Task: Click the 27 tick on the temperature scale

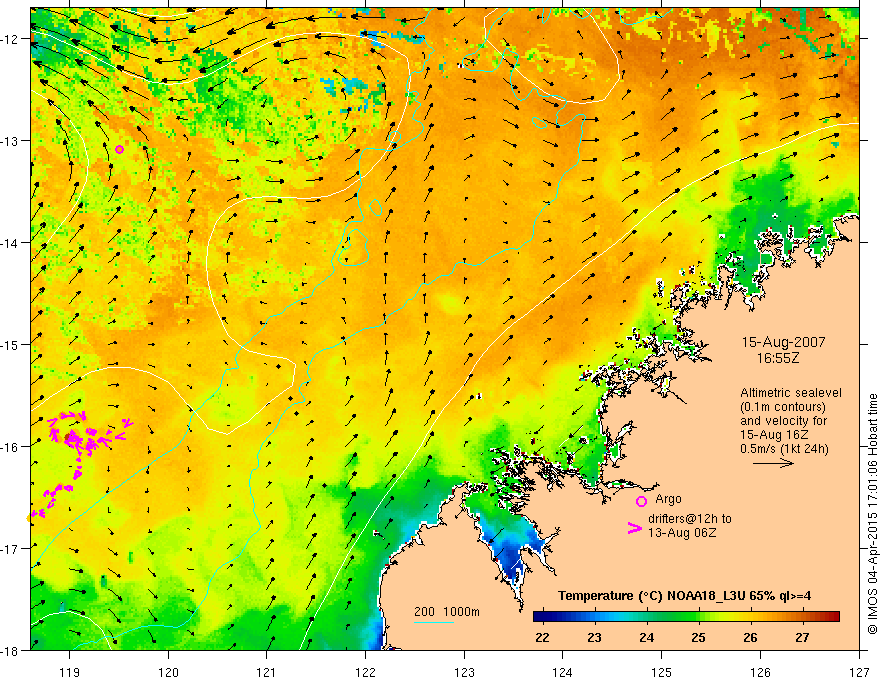Action: (x=803, y=638)
